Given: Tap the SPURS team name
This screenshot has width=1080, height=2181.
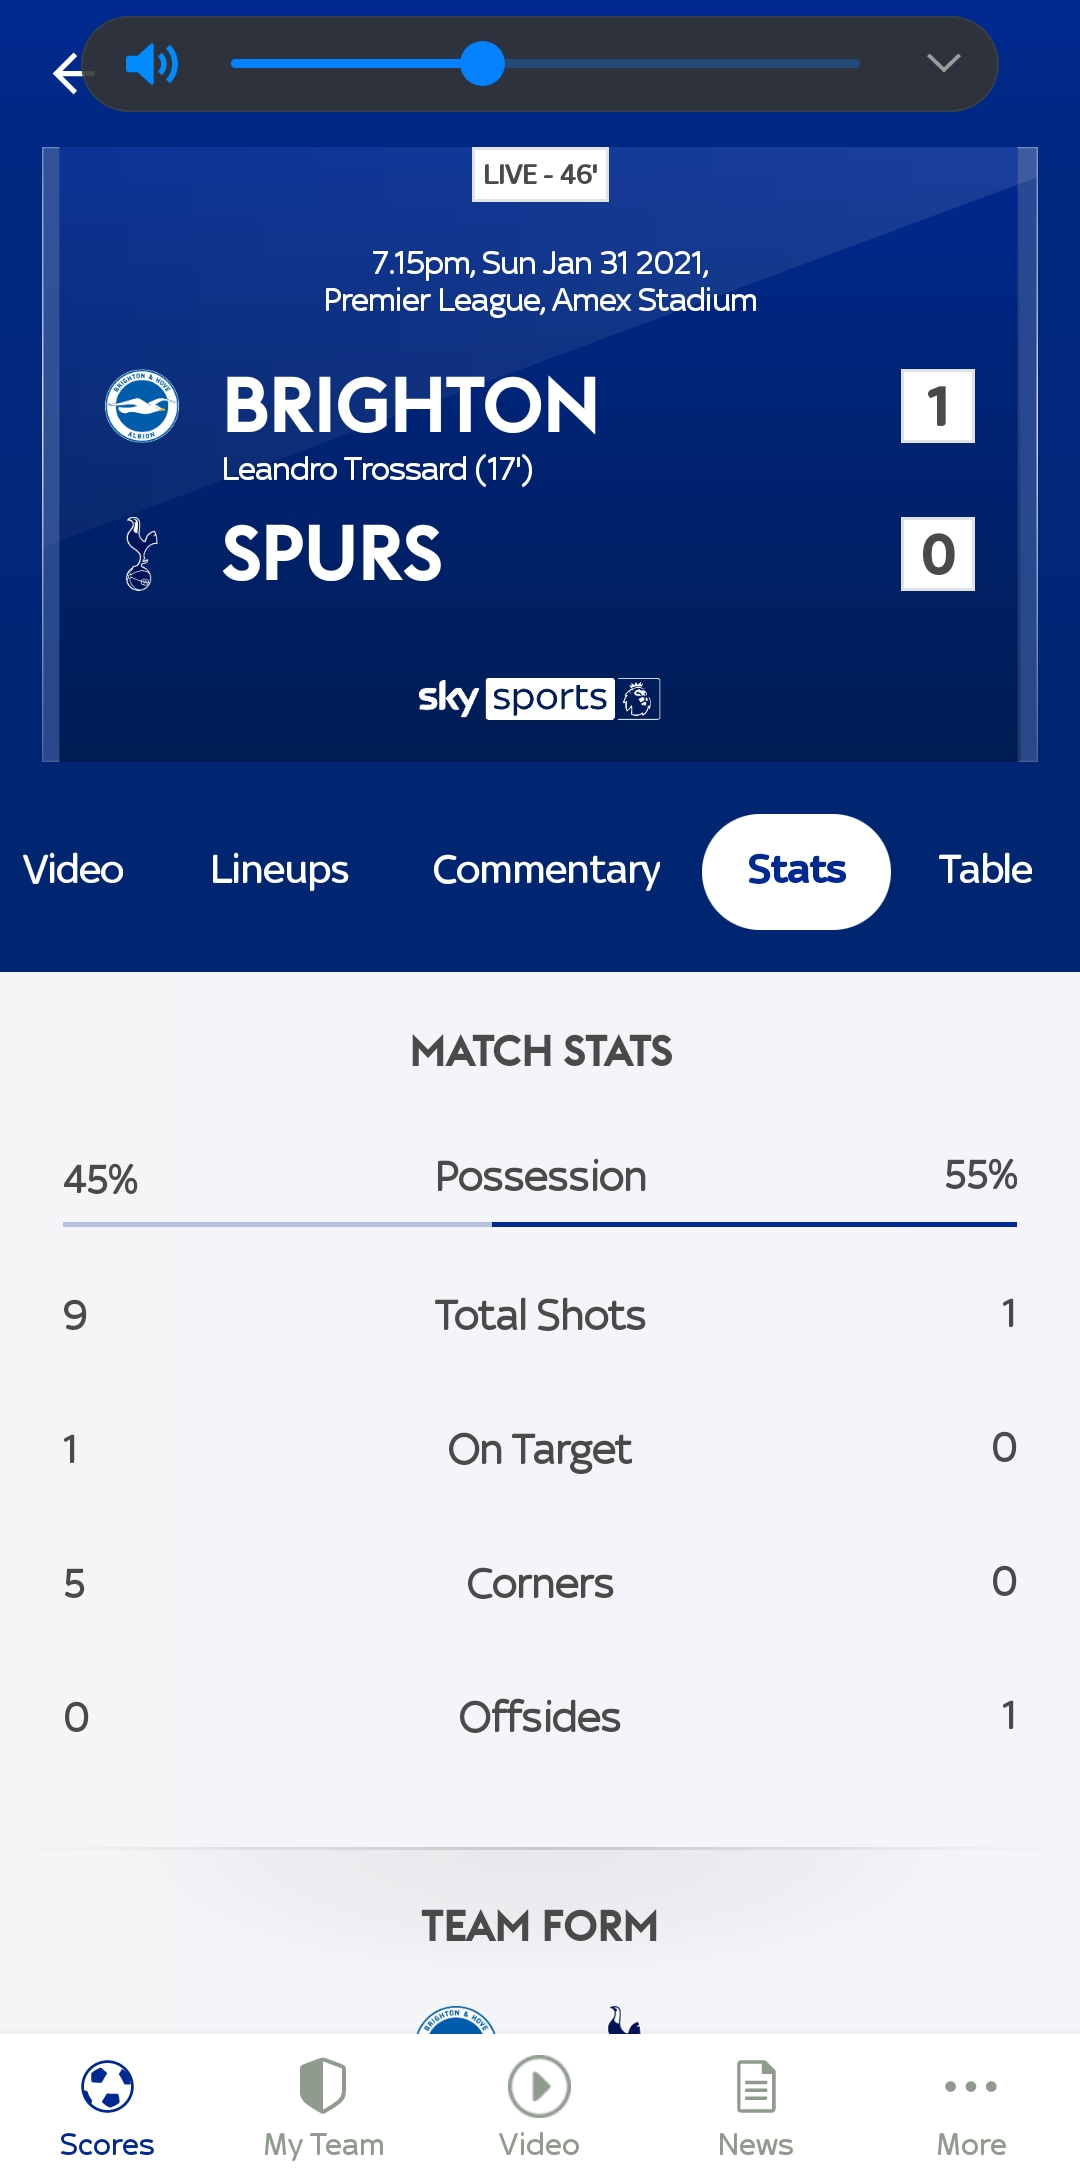Looking at the screenshot, I should click(332, 553).
